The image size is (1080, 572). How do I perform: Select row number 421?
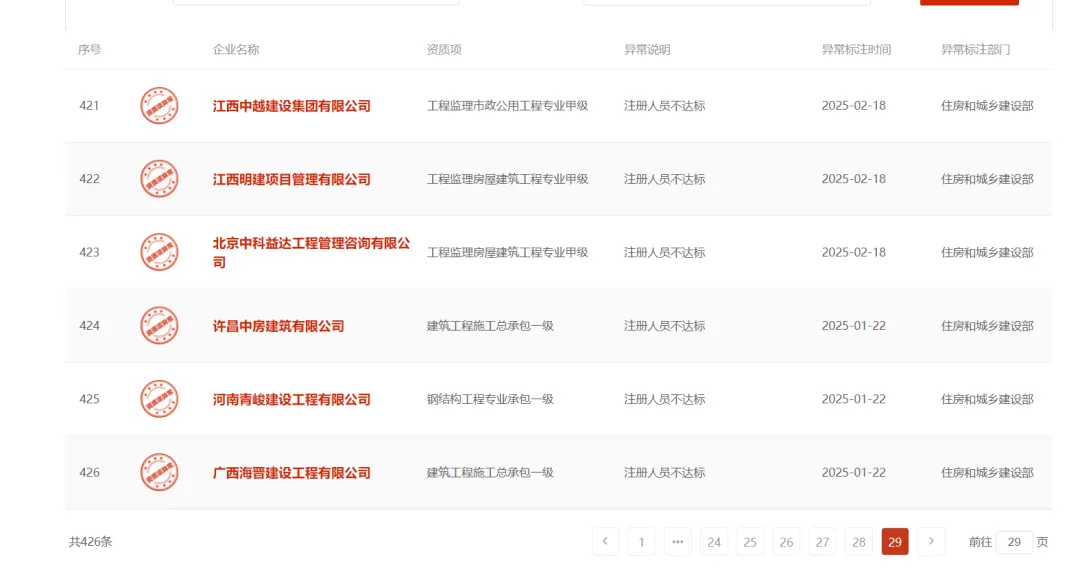90,105
